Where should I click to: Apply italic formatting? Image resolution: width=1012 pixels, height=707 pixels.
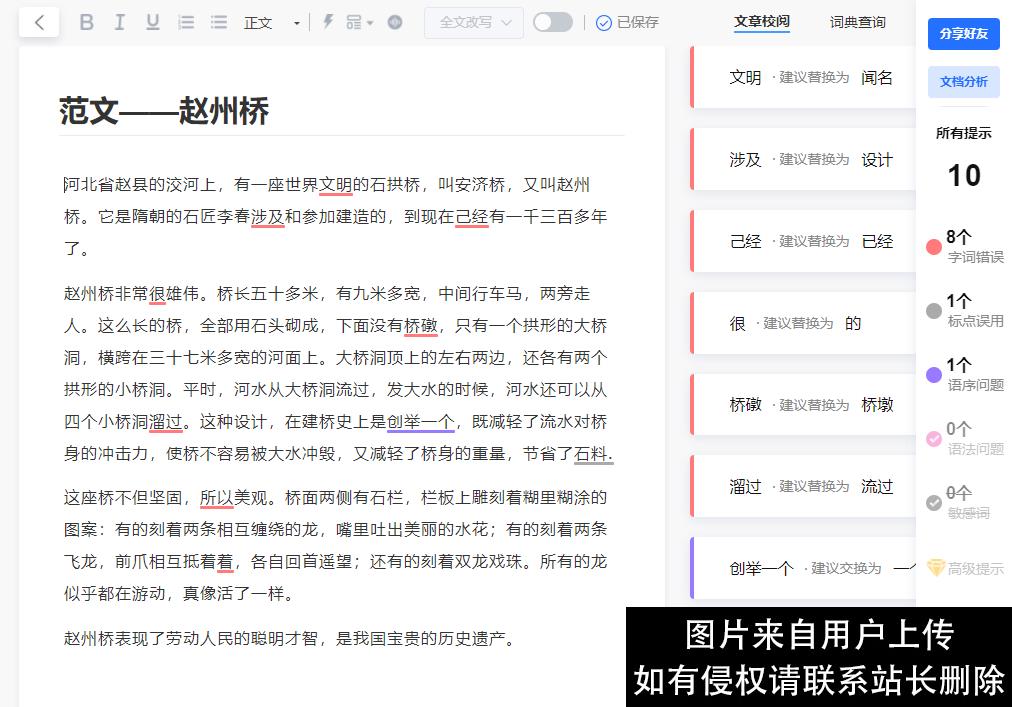[119, 22]
